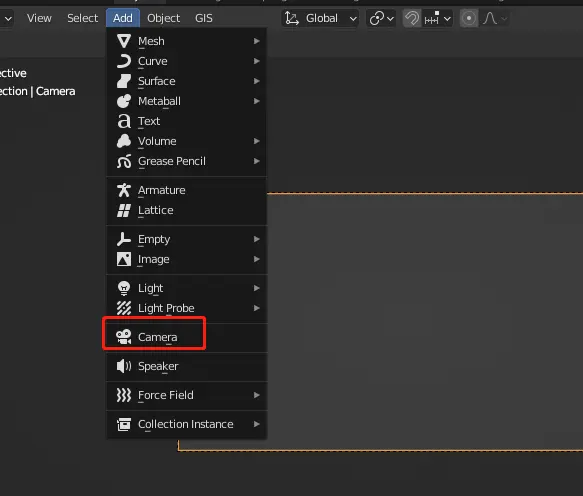Add an Armature object
The height and width of the screenshot is (496, 583).
pyautogui.click(x=187, y=190)
